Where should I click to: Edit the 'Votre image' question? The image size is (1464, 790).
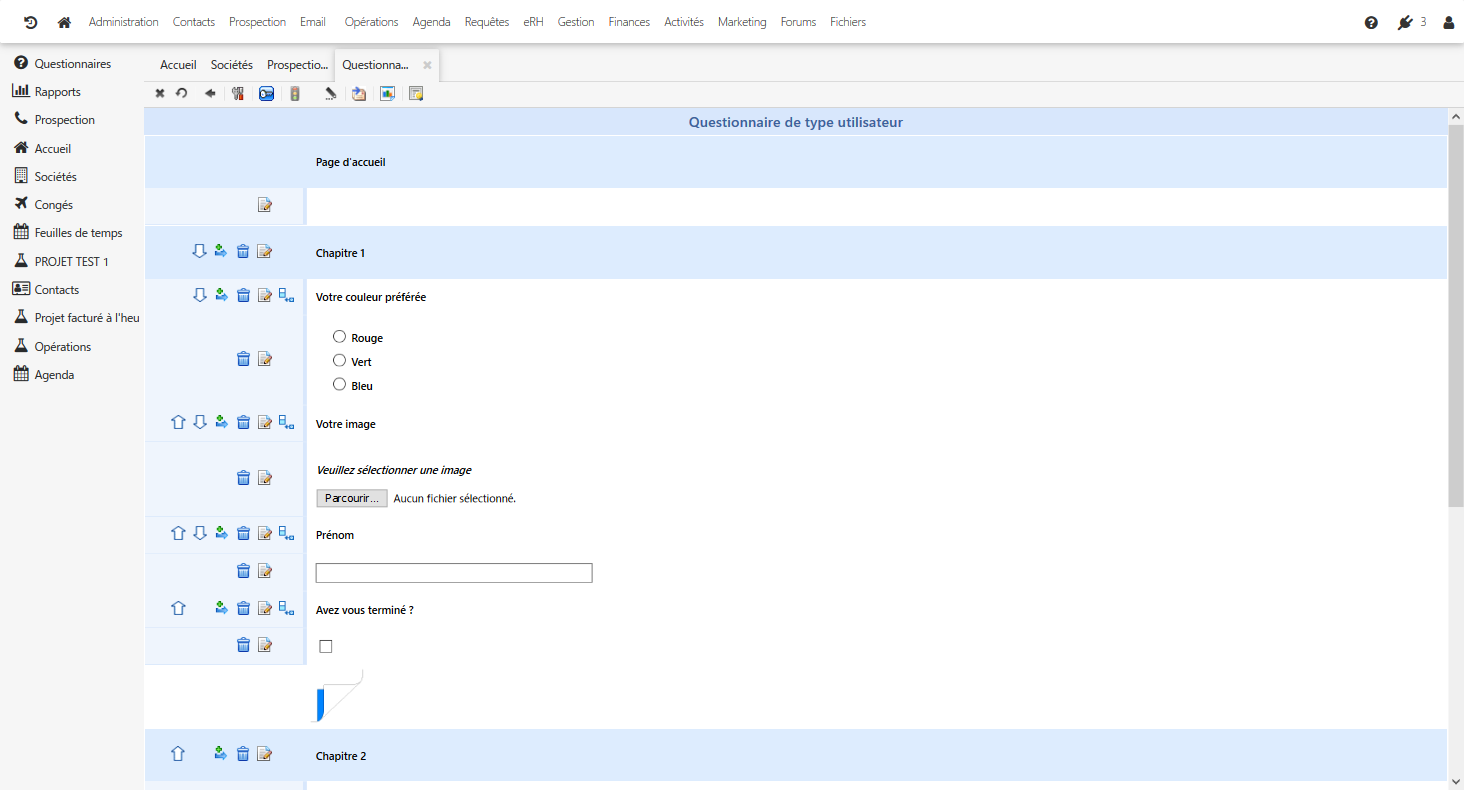(x=265, y=422)
